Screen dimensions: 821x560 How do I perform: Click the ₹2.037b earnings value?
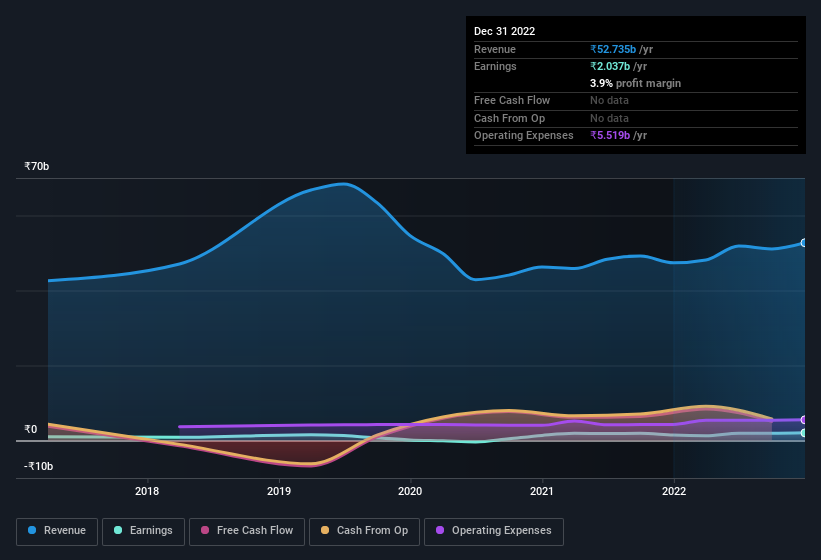tap(610, 66)
